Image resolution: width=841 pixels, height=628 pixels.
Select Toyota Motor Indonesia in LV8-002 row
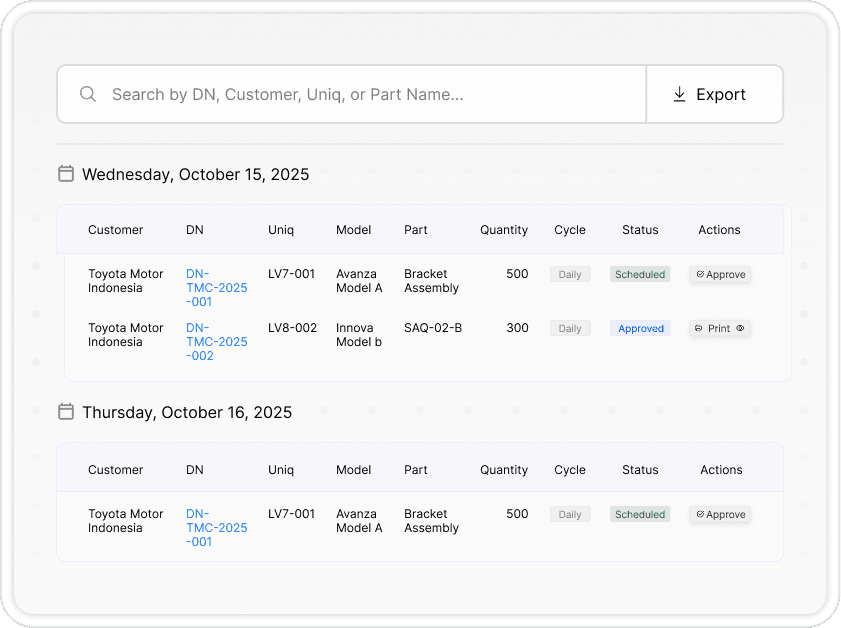[126, 335]
